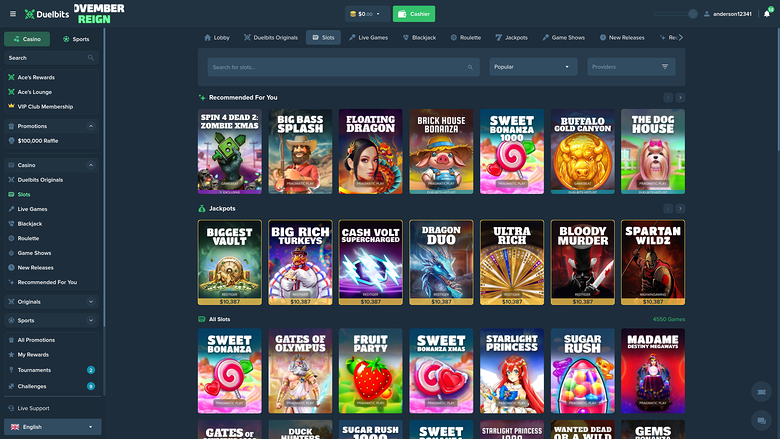Open the hamburger menu icon
This screenshot has width=780, height=439.
[13, 14]
